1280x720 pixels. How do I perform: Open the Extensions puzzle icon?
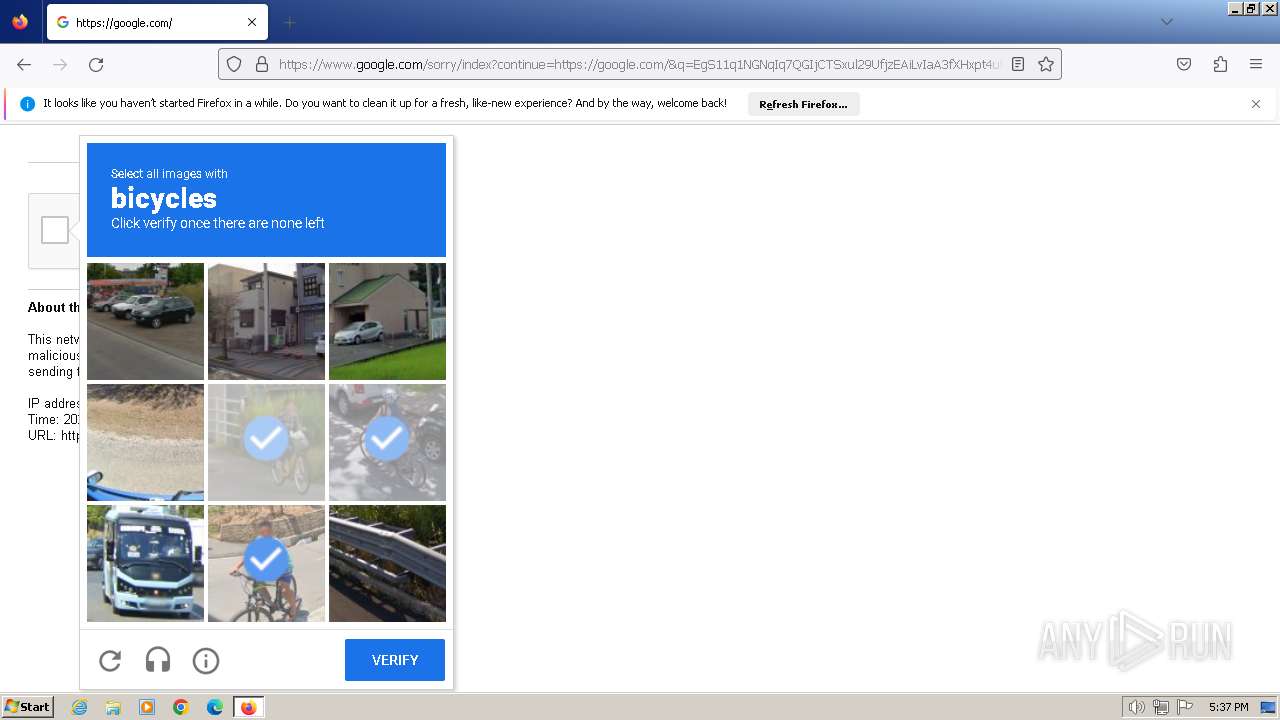pyautogui.click(x=1220, y=64)
